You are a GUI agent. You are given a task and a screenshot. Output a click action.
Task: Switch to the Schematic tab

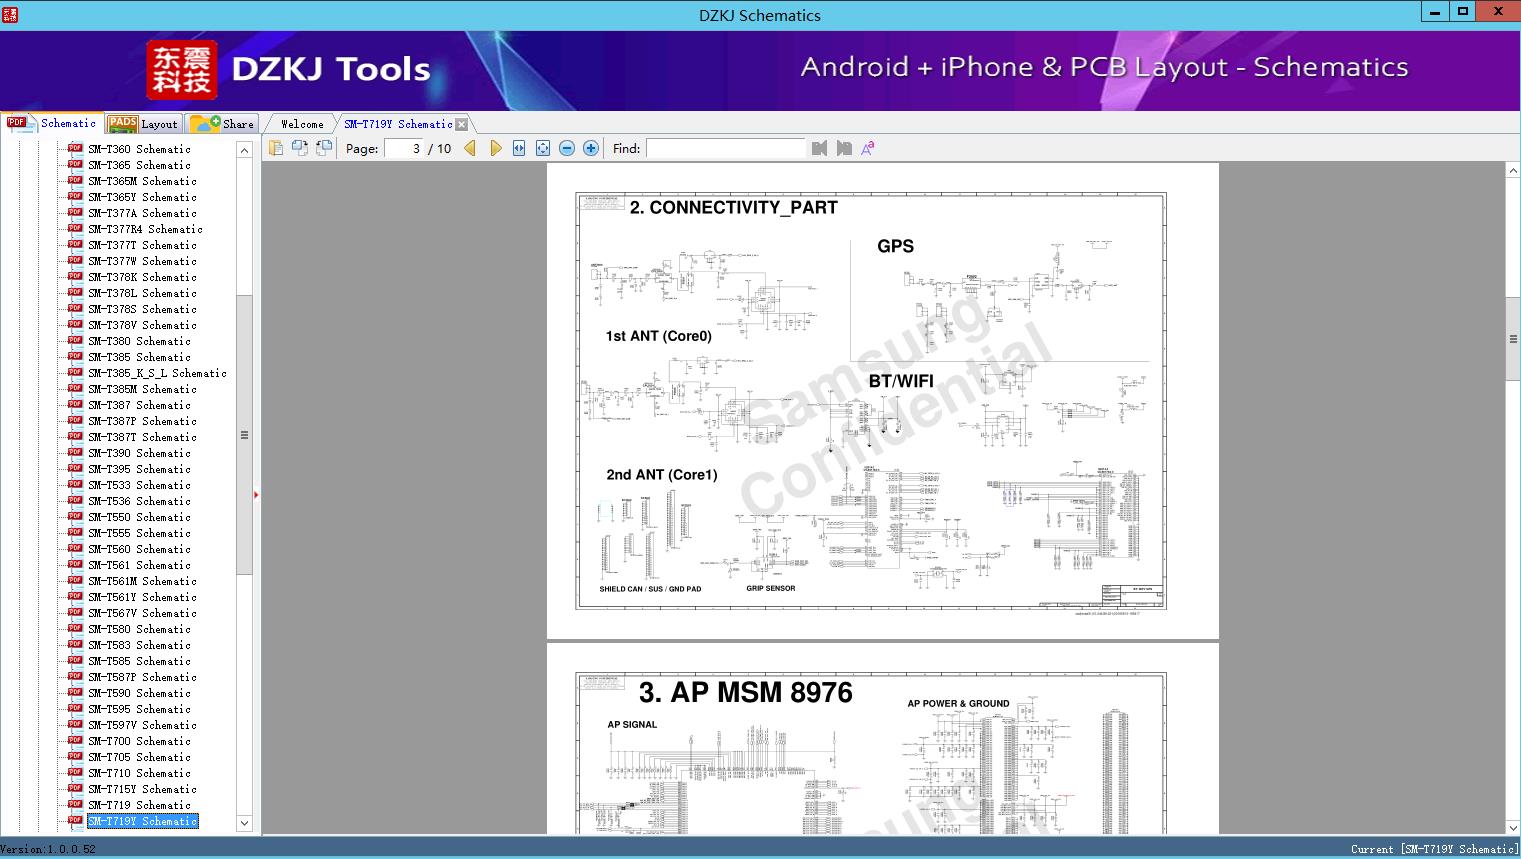52,123
